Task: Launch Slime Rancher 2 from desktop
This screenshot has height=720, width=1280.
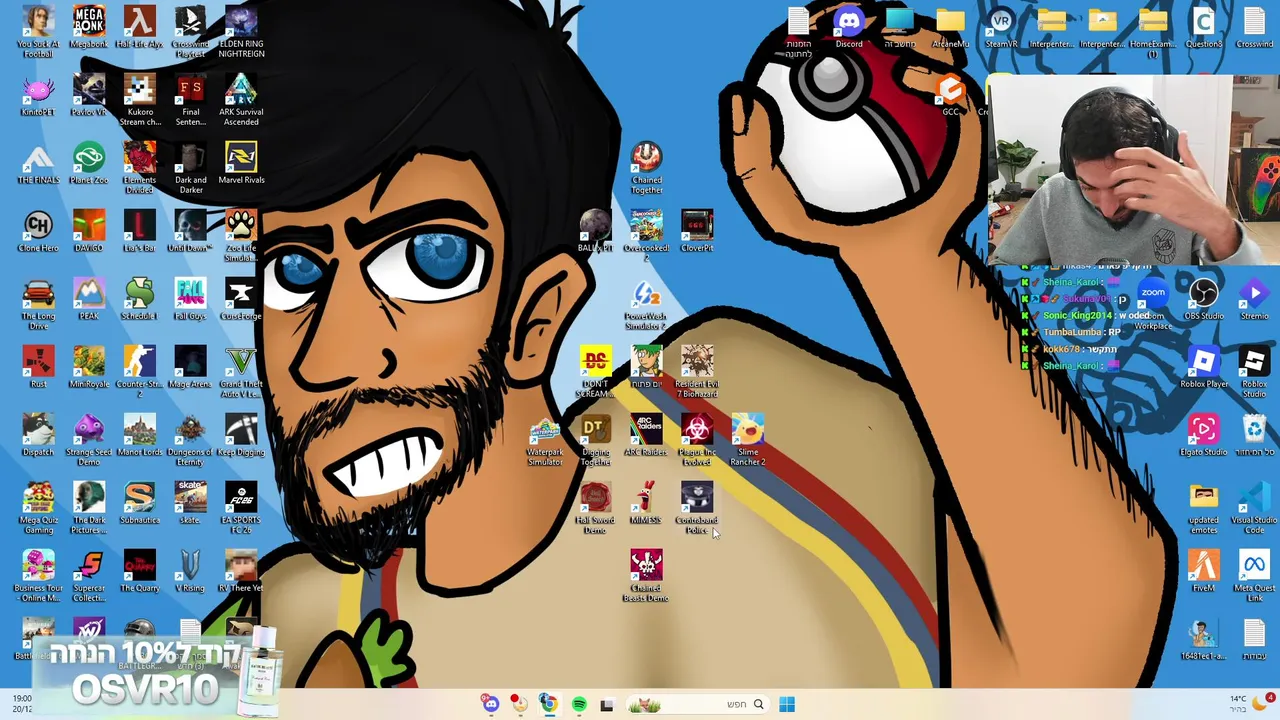Action: [x=748, y=440]
